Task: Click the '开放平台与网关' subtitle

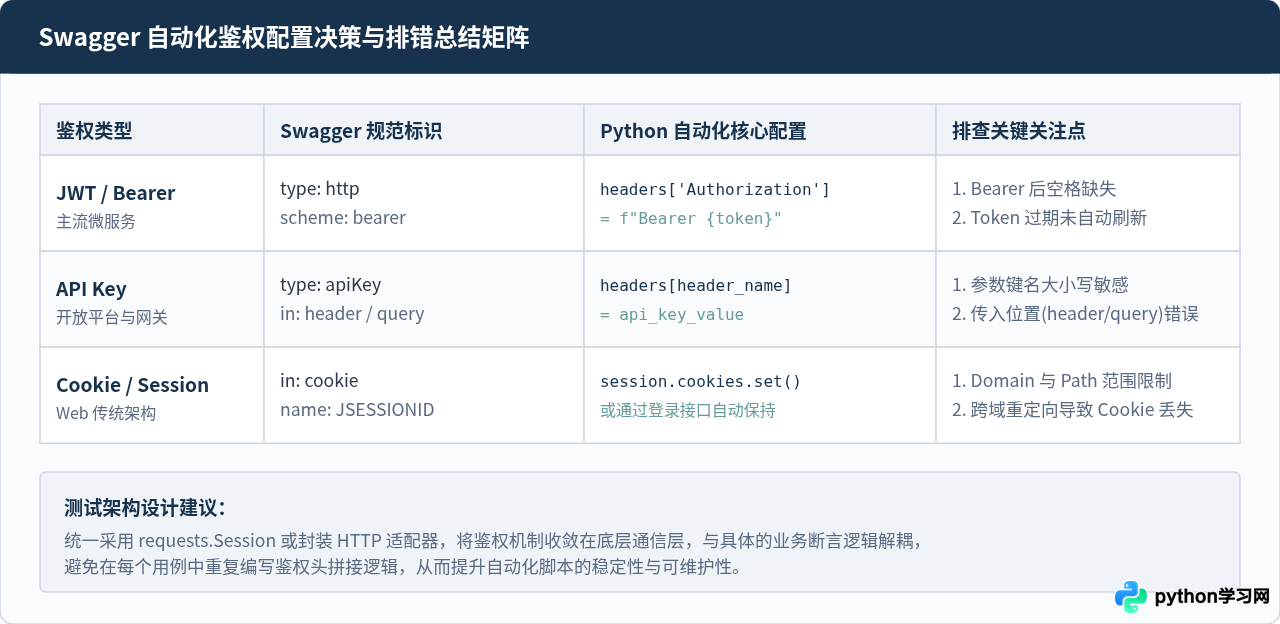Action: [x=112, y=317]
